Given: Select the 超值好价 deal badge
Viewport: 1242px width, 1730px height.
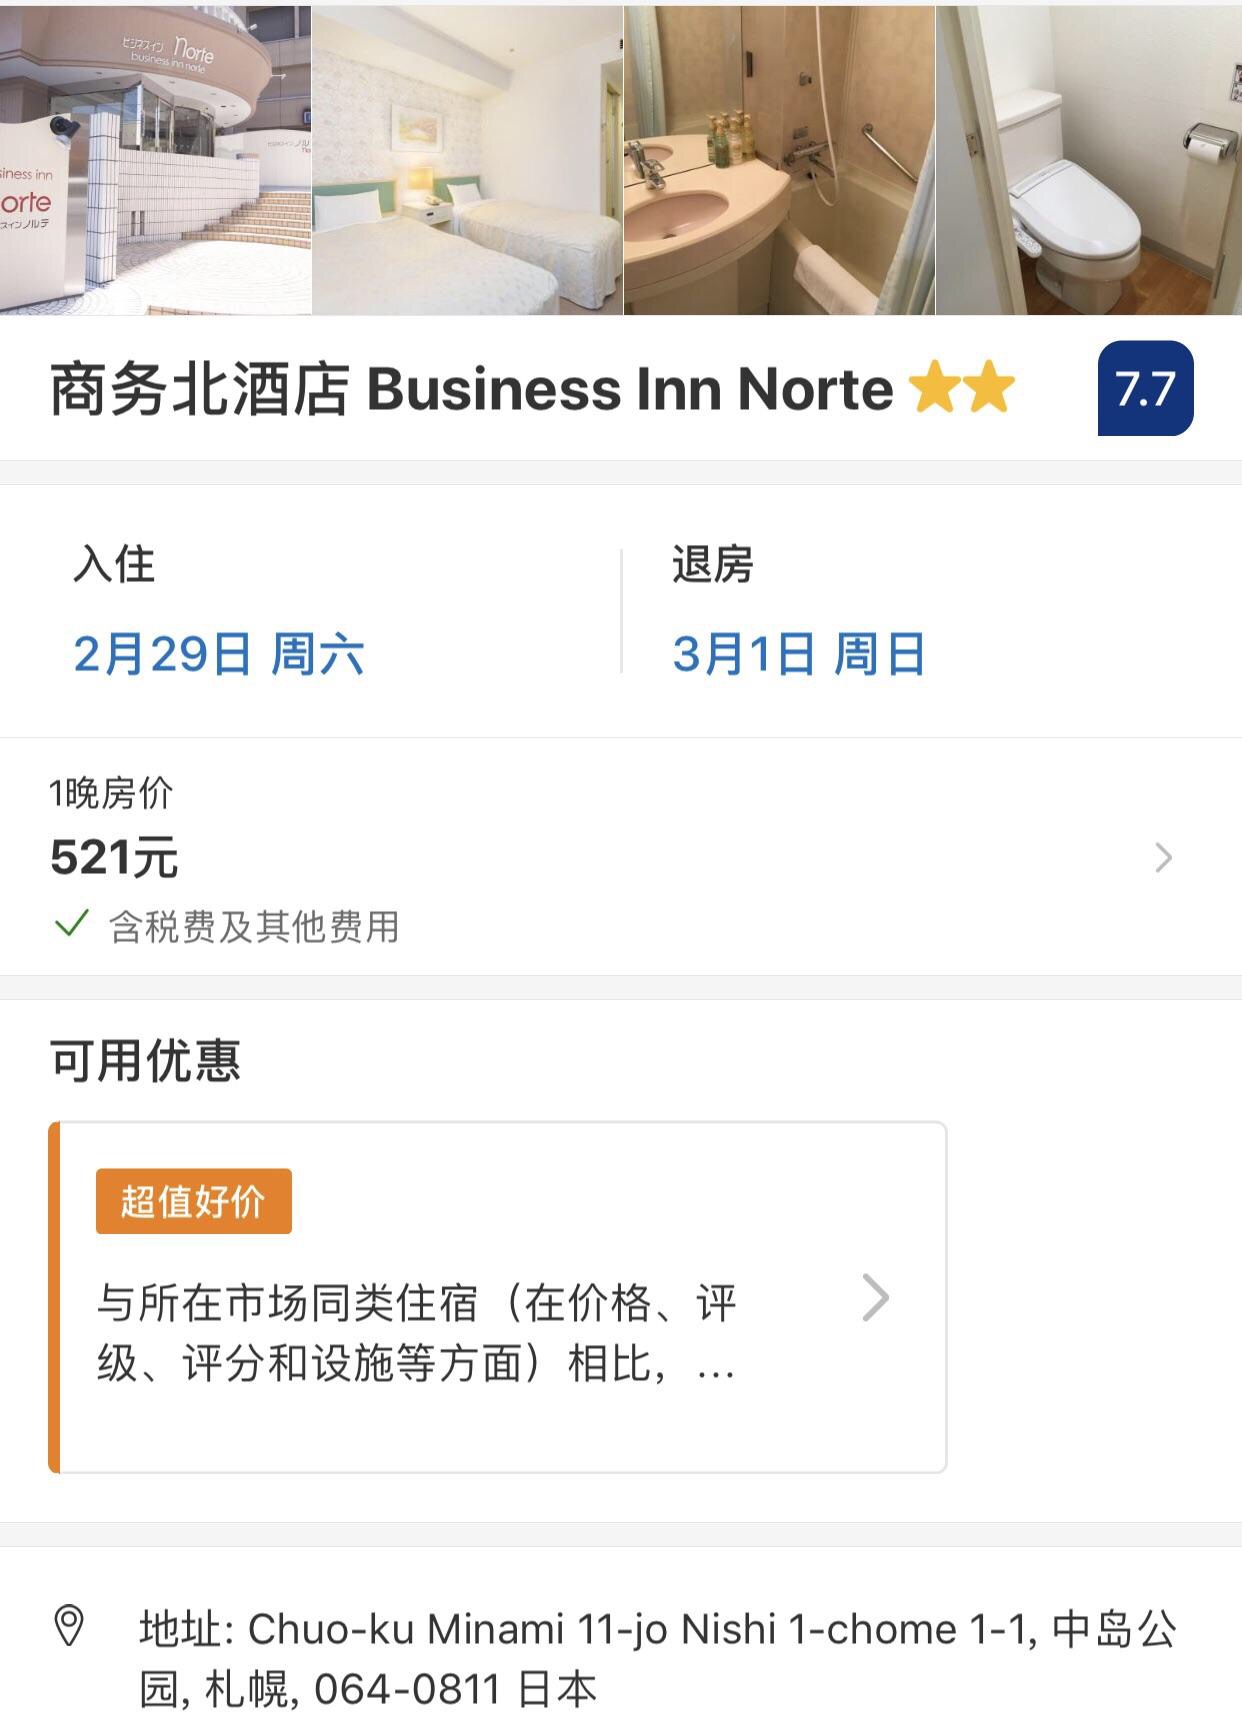Looking at the screenshot, I should coord(194,1201).
